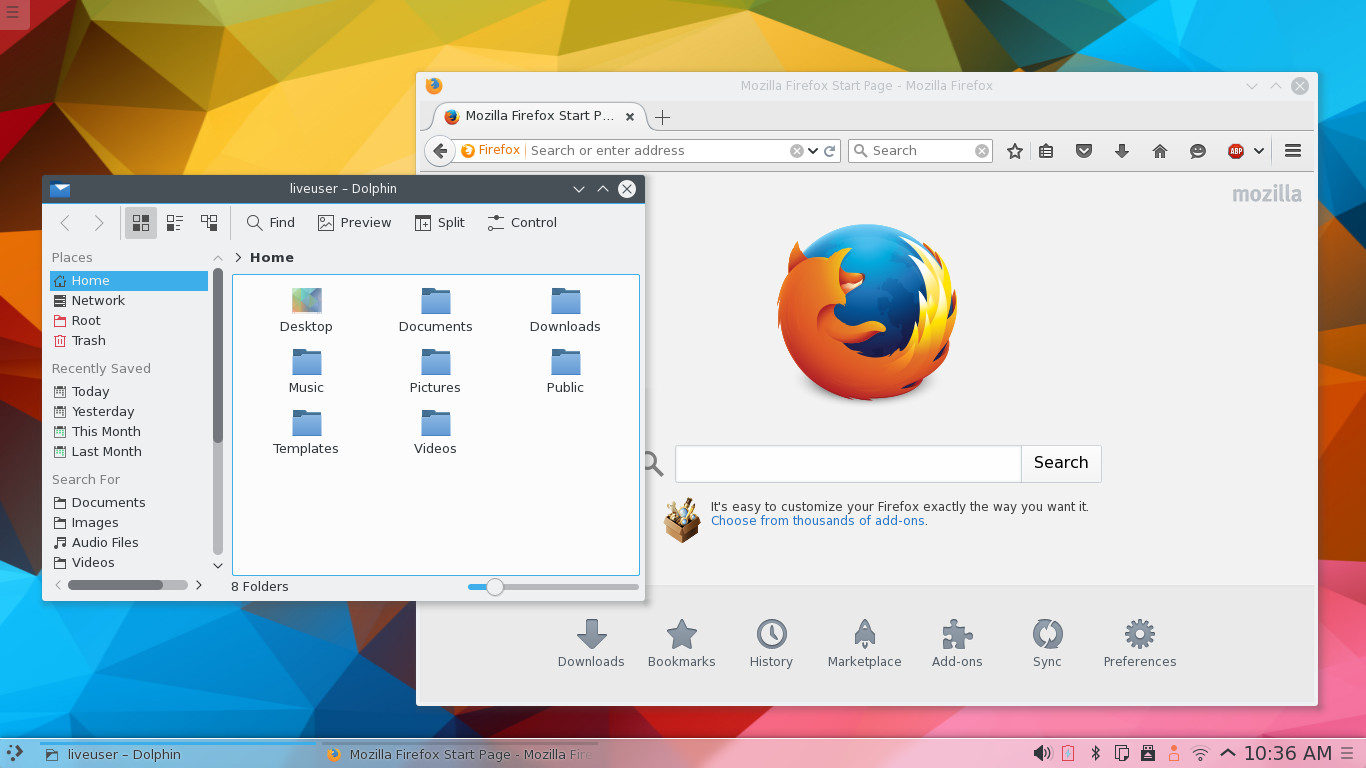Open Preferences from Firefox start page
The image size is (1366, 768).
1140,644
